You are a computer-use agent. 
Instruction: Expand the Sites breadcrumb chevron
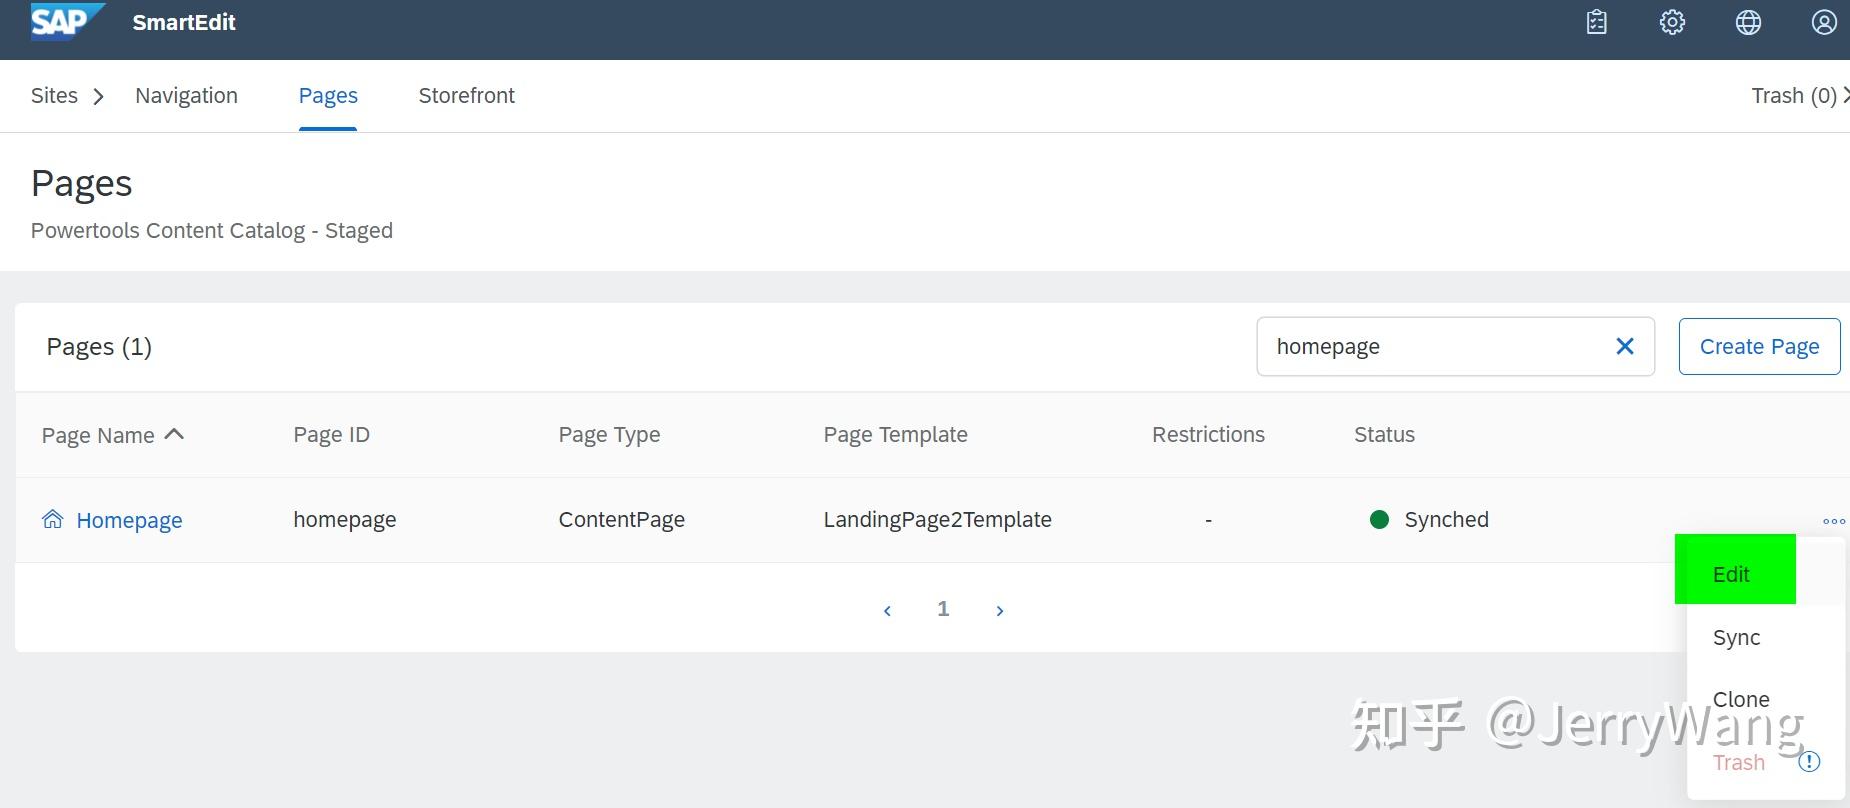(x=98, y=96)
